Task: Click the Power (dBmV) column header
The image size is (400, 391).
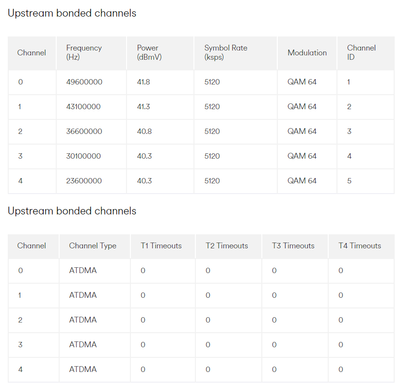Action: 149,52
